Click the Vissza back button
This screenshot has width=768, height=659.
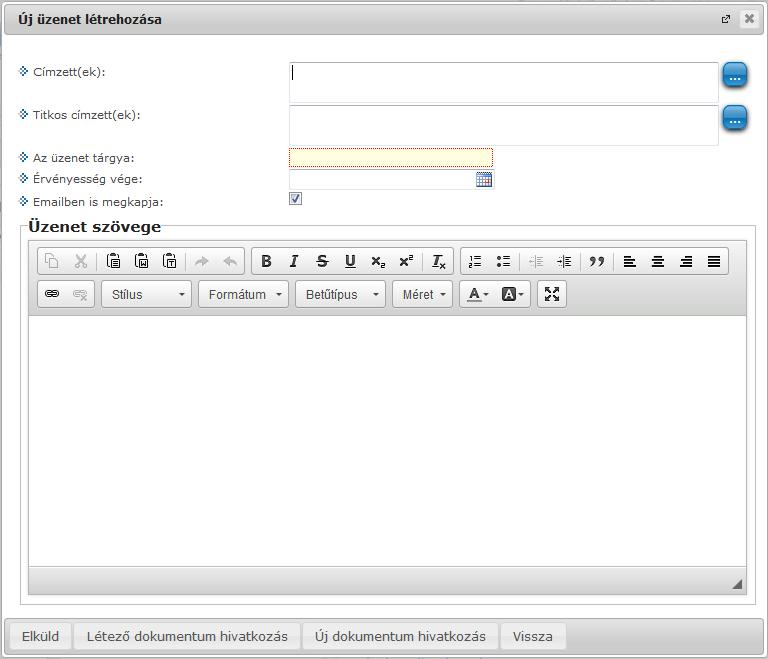[x=532, y=636]
